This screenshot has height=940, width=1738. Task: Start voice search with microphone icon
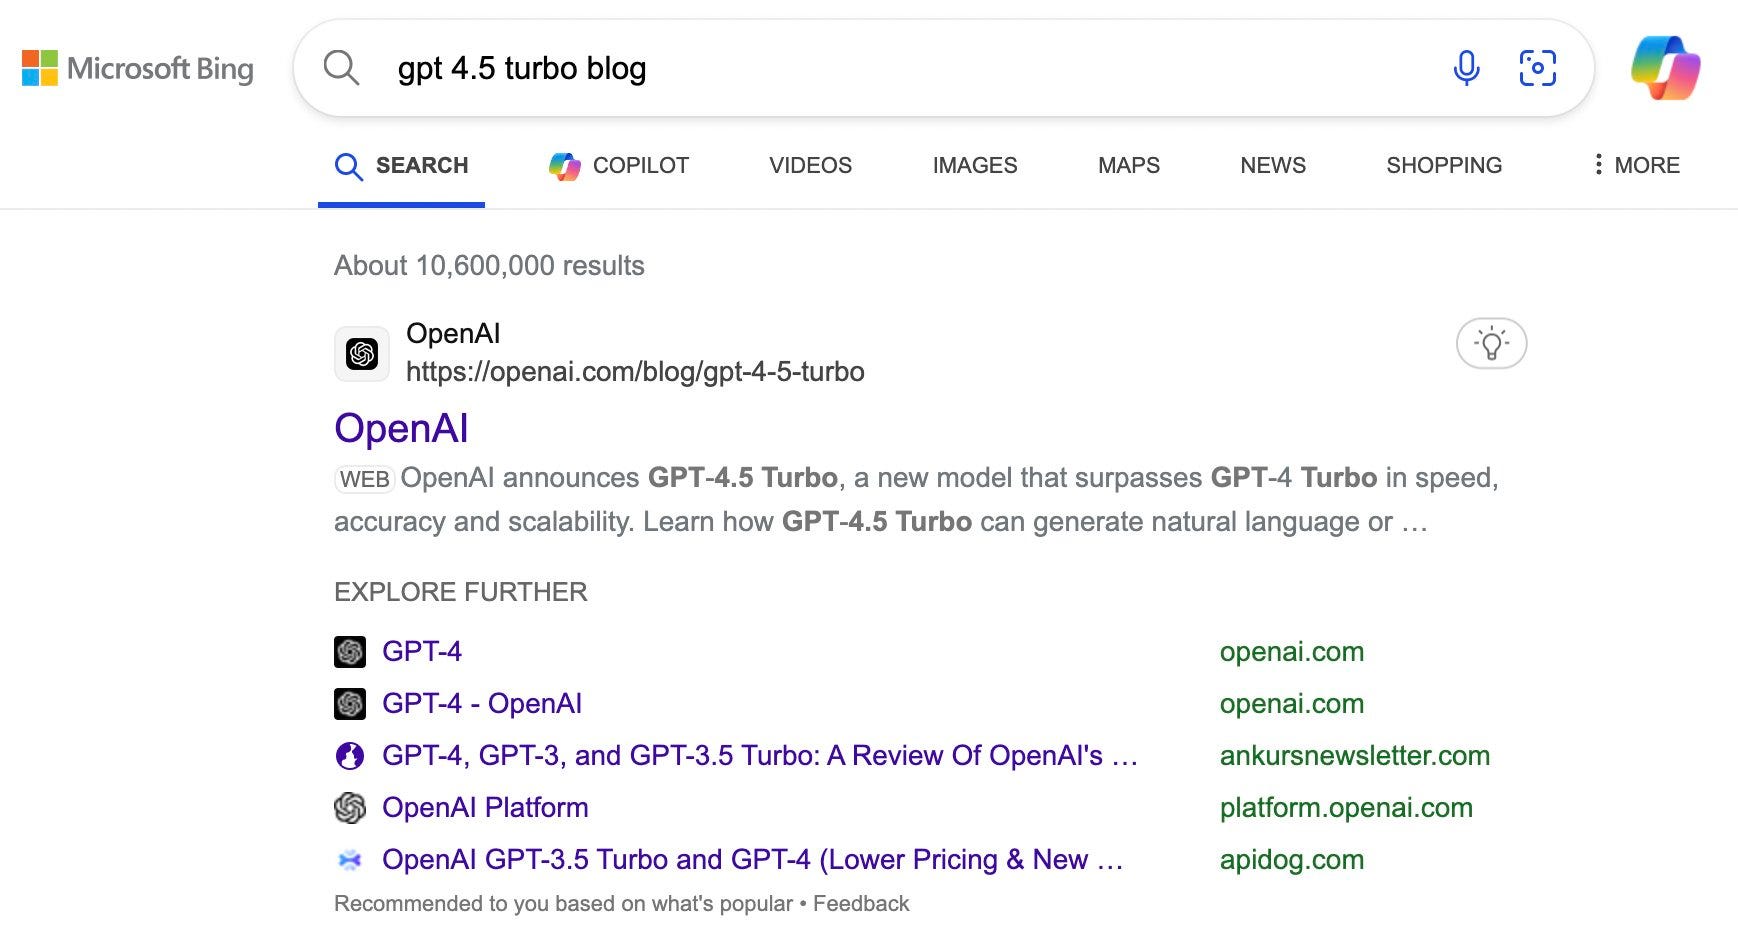[x=1466, y=68]
